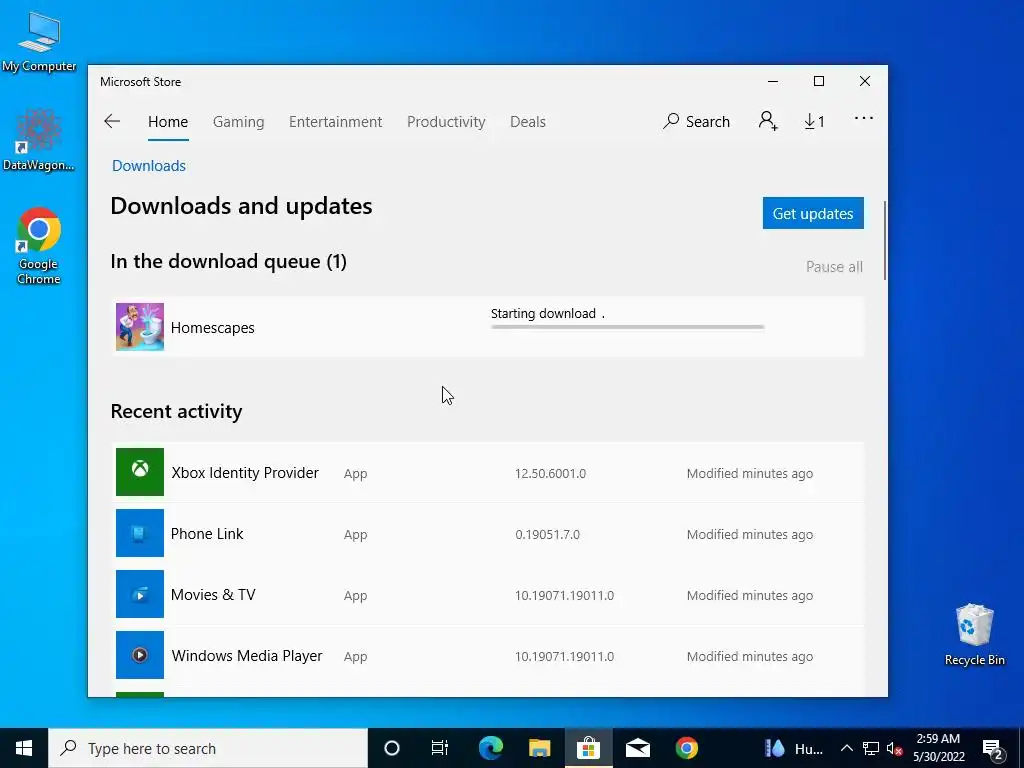Click the Store window vertical scrollbar
Screen dimensions: 1024x768
885,240
